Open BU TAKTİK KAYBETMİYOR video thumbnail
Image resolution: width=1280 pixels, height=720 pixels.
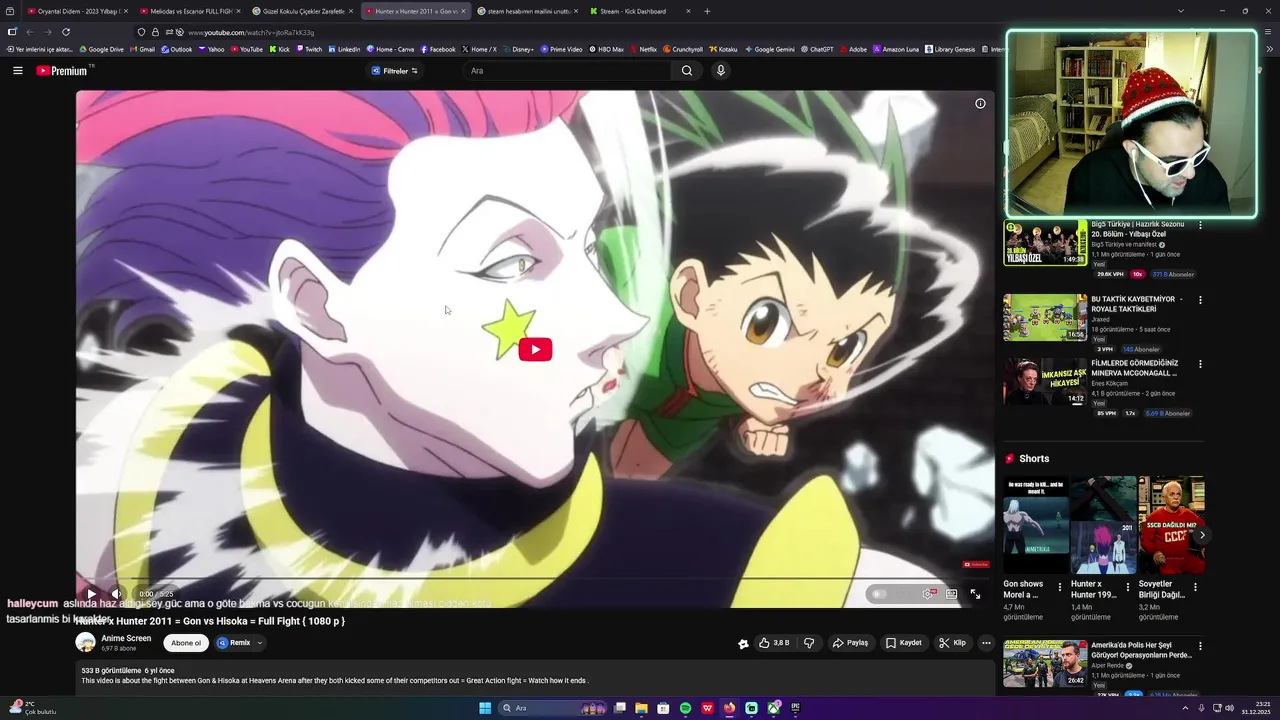click(1045, 317)
